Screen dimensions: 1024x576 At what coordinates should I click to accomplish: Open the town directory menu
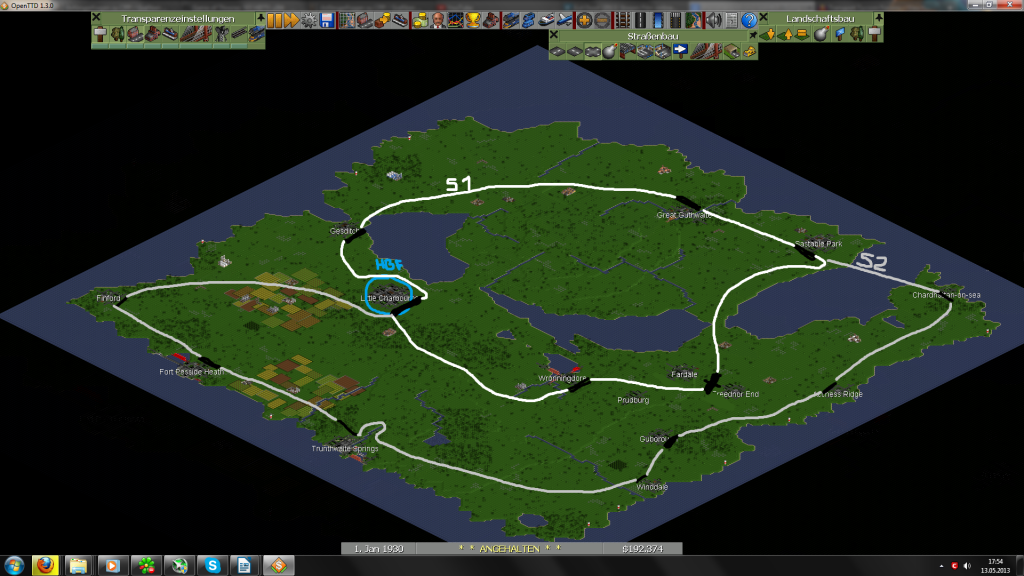[364, 20]
